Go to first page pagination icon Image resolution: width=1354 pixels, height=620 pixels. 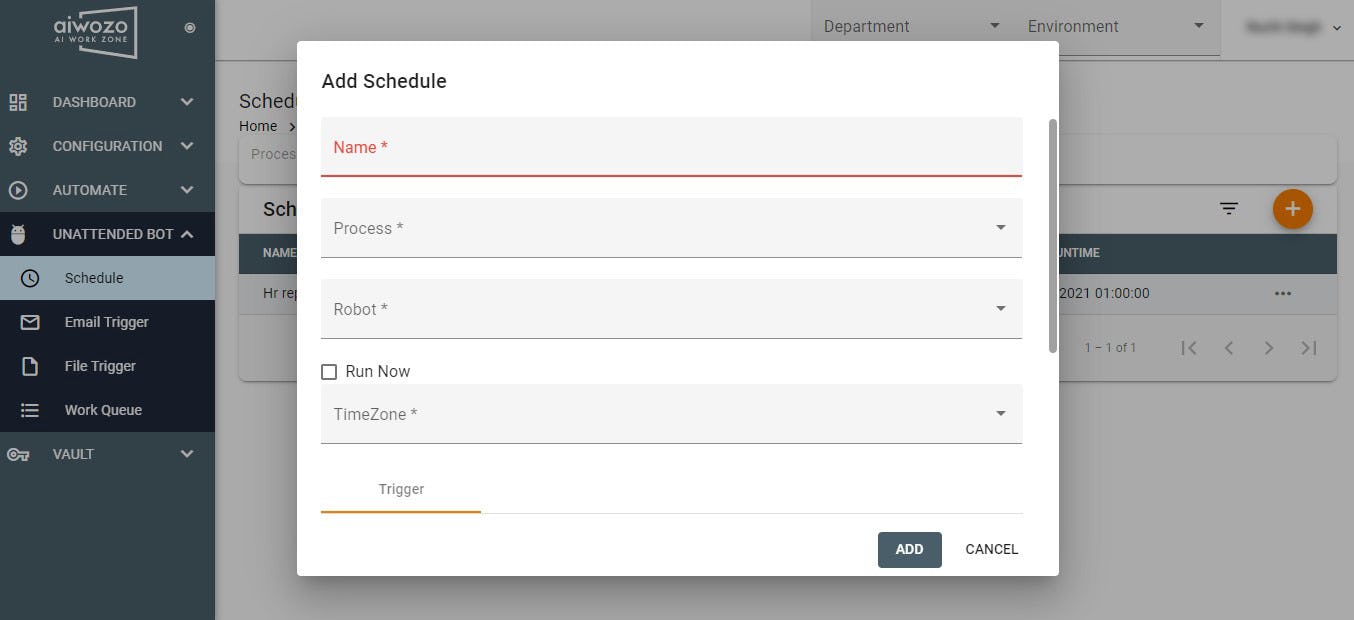(1189, 348)
